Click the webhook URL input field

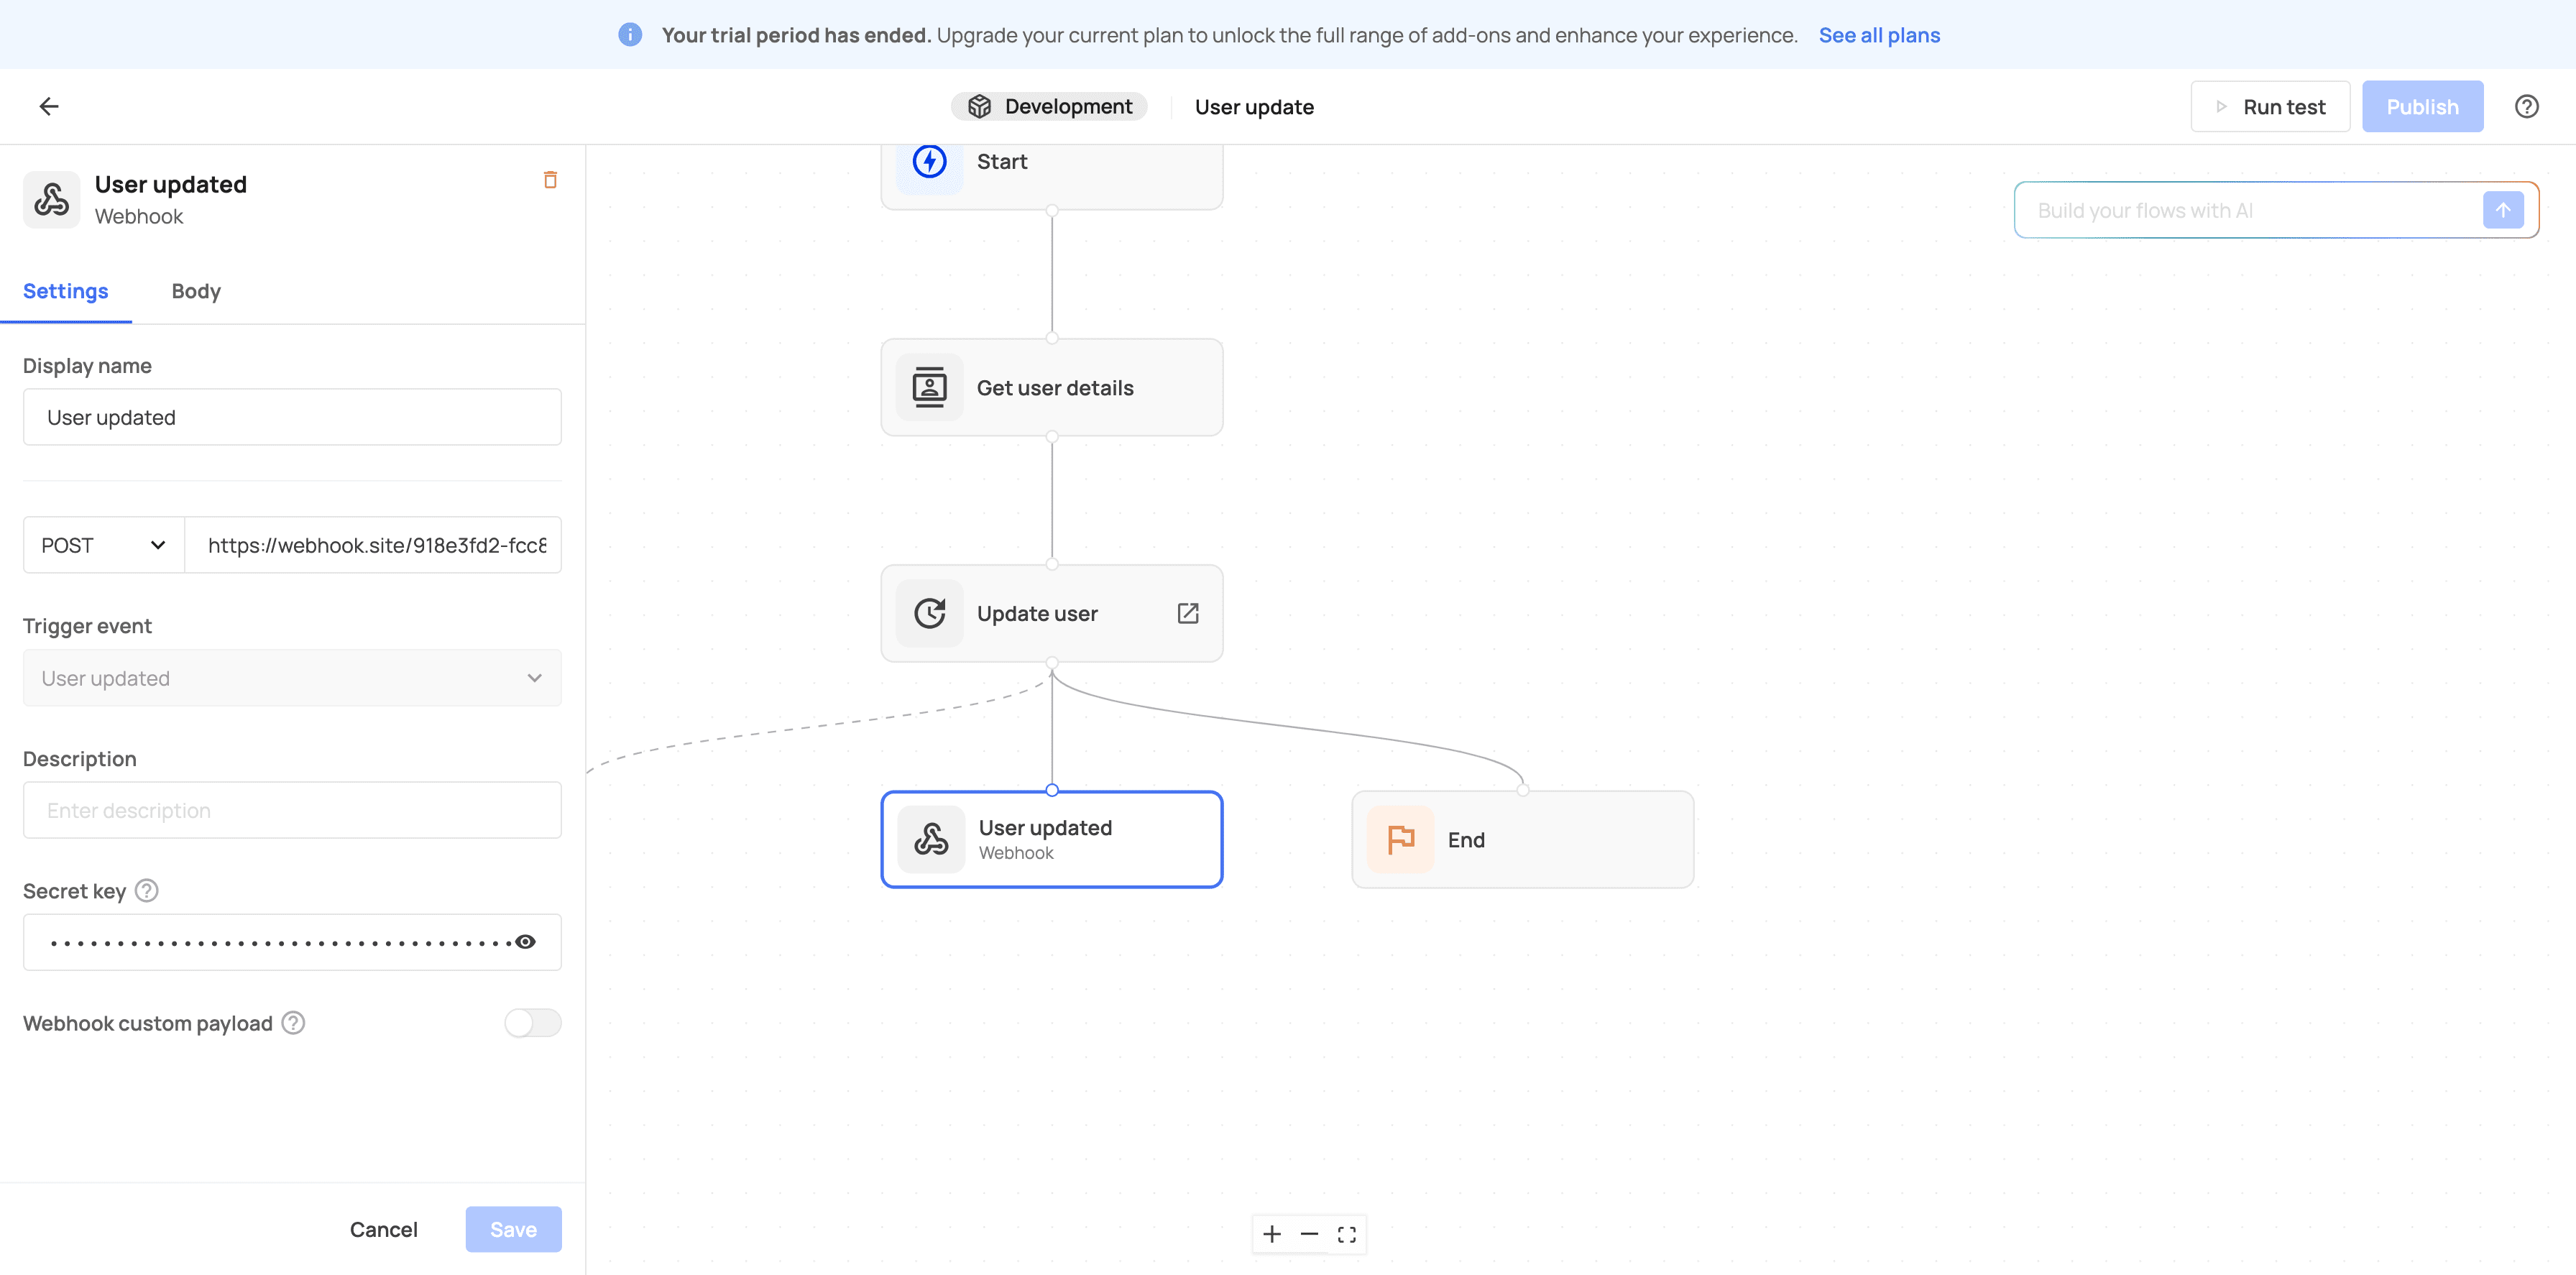[373, 545]
